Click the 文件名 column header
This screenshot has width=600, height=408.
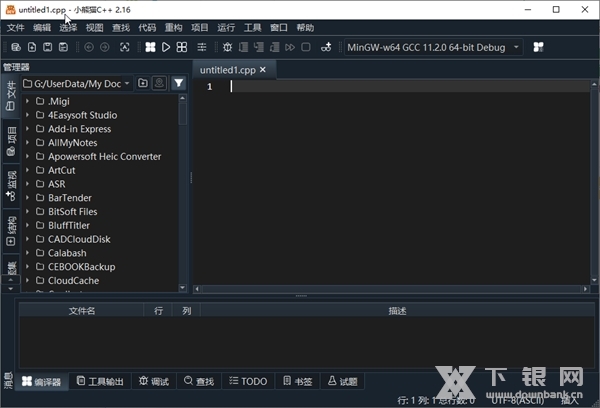(x=82, y=311)
